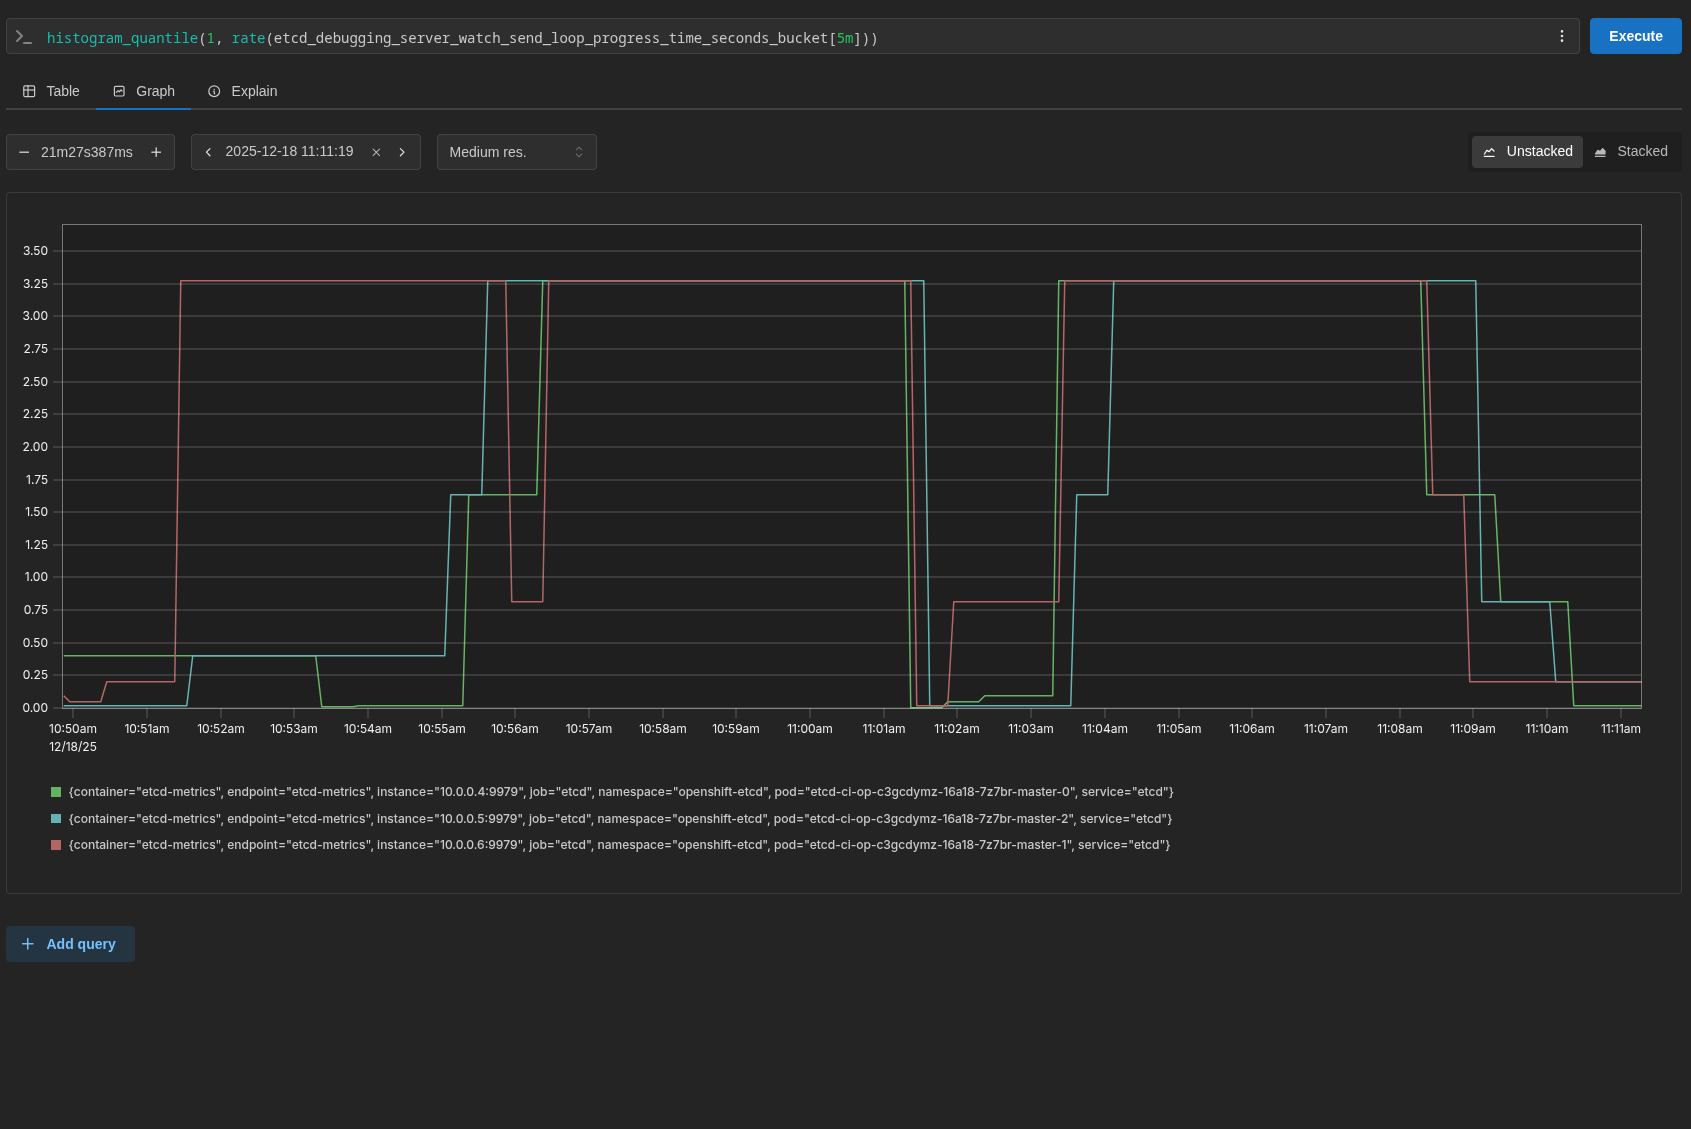
Task: Toggle the green master-0 series swatch
Action: pyautogui.click(x=56, y=792)
